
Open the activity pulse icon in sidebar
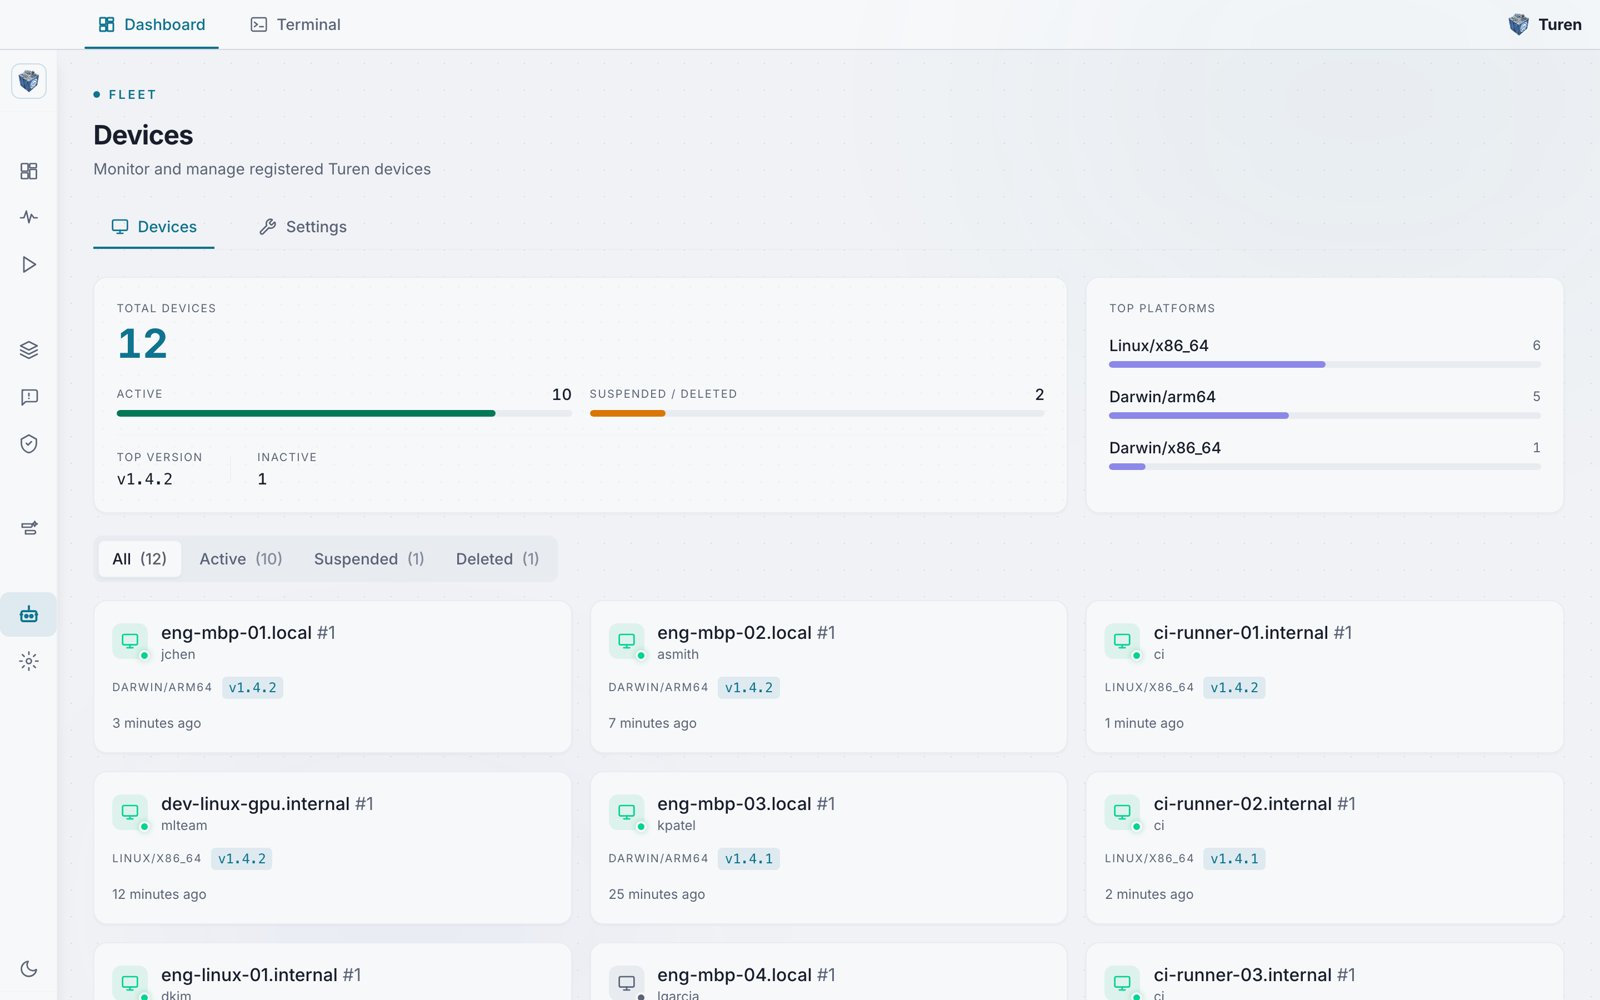coord(29,217)
